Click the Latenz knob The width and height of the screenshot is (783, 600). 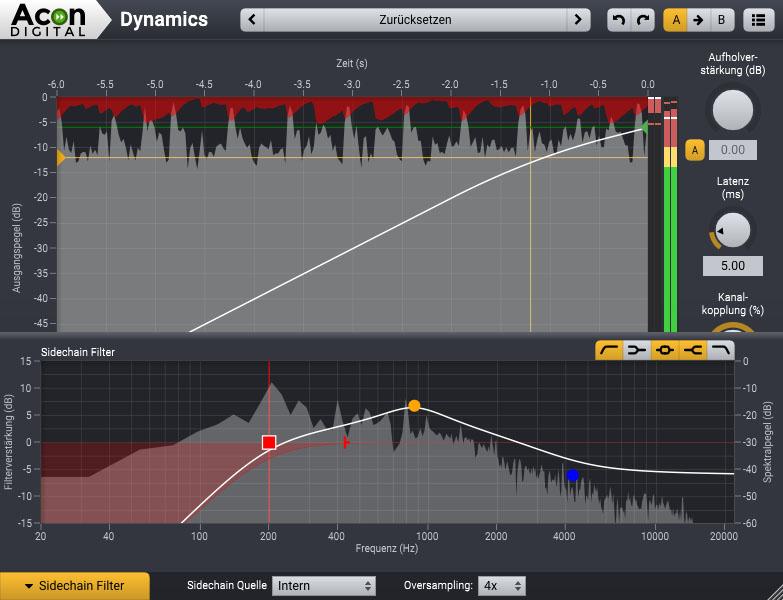click(733, 231)
